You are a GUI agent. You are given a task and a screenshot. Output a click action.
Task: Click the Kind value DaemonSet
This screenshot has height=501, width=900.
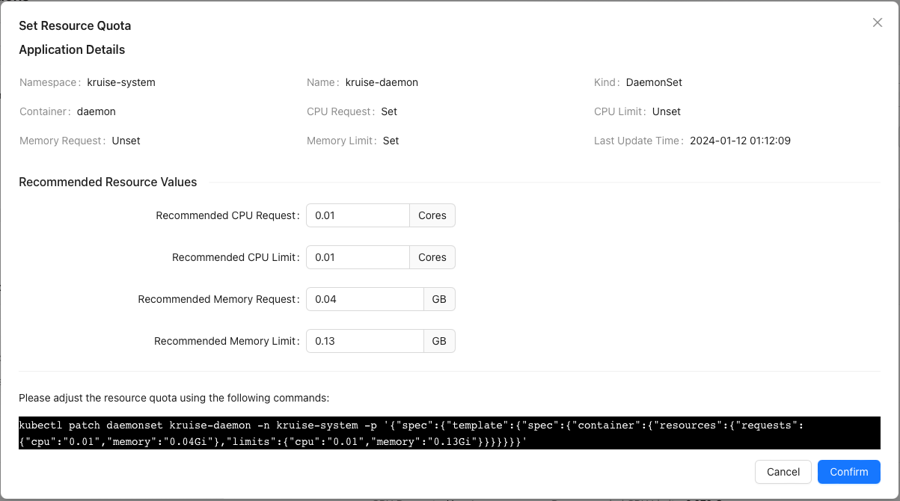click(654, 82)
